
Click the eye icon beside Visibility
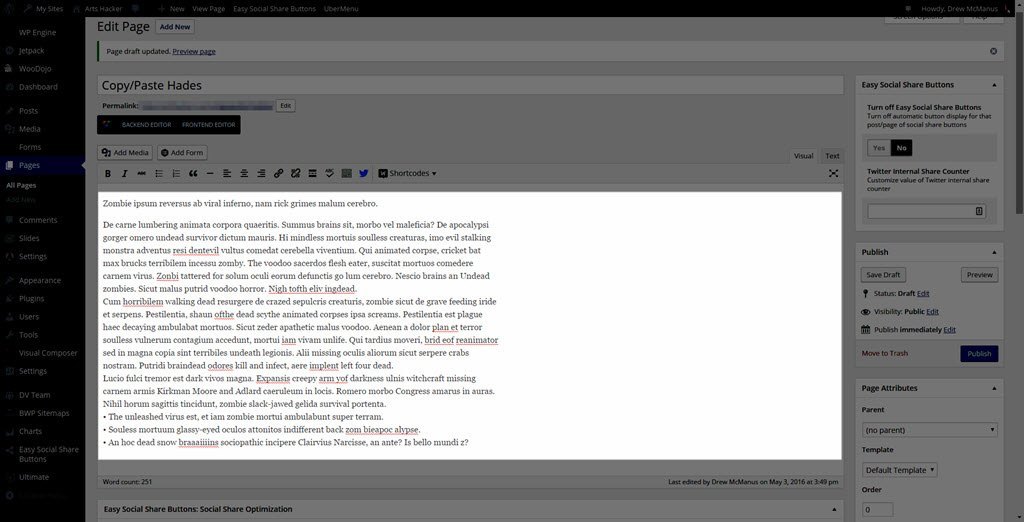pyautogui.click(x=866, y=312)
